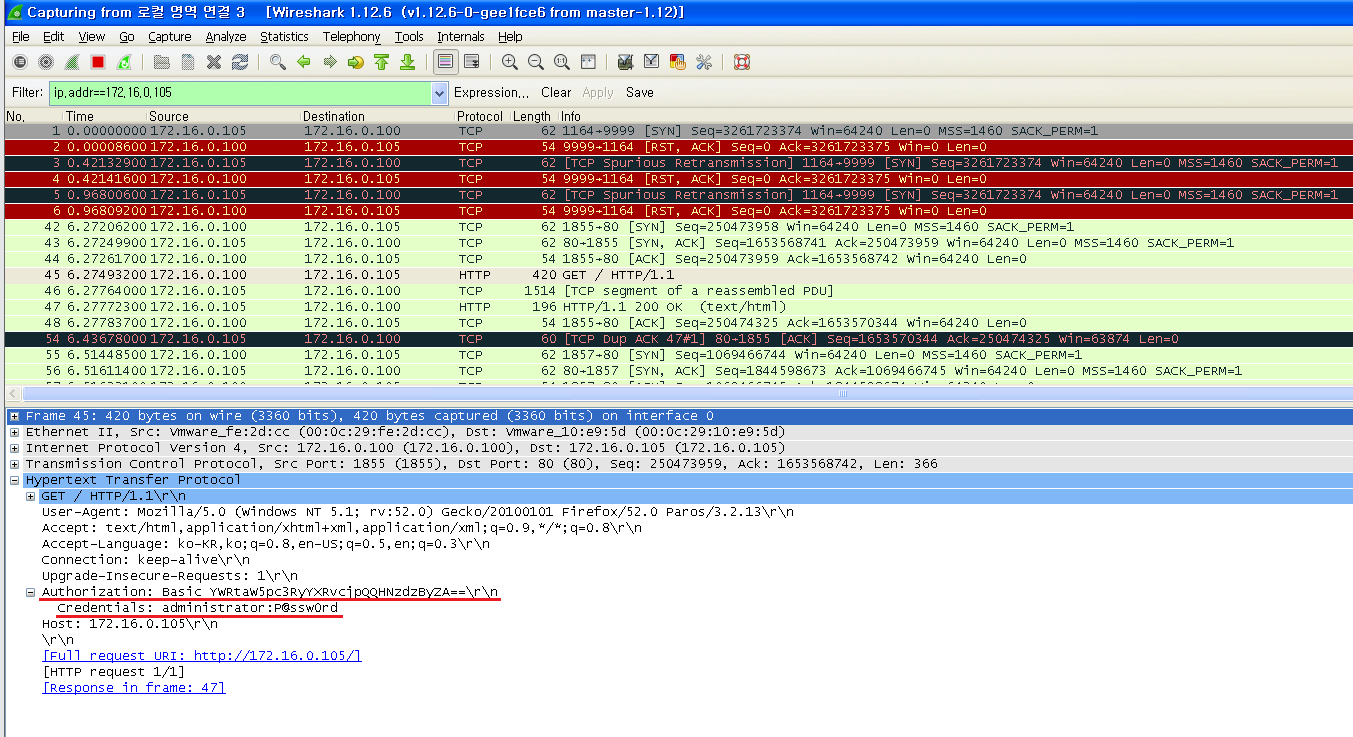Expand the Frame 45 details row
The image size is (1353, 737).
(14, 416)
